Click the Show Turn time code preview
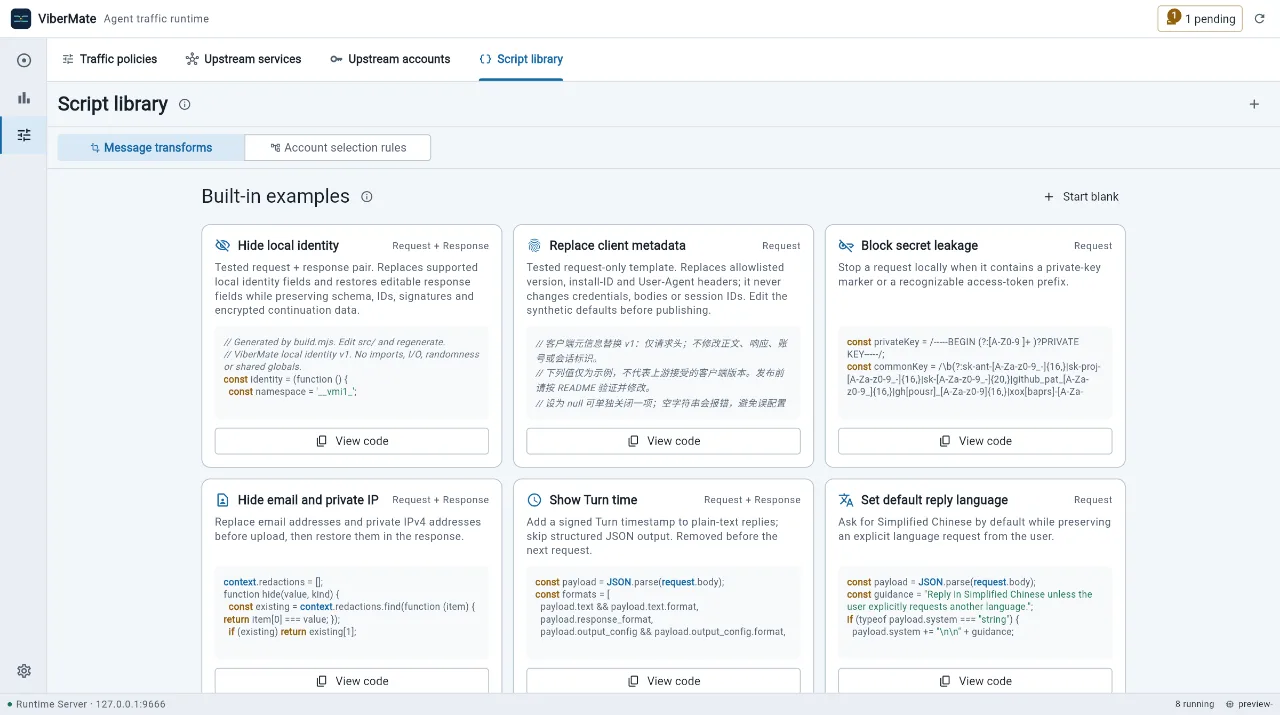This screenshot has height=715, width=1280. [663, 611]
